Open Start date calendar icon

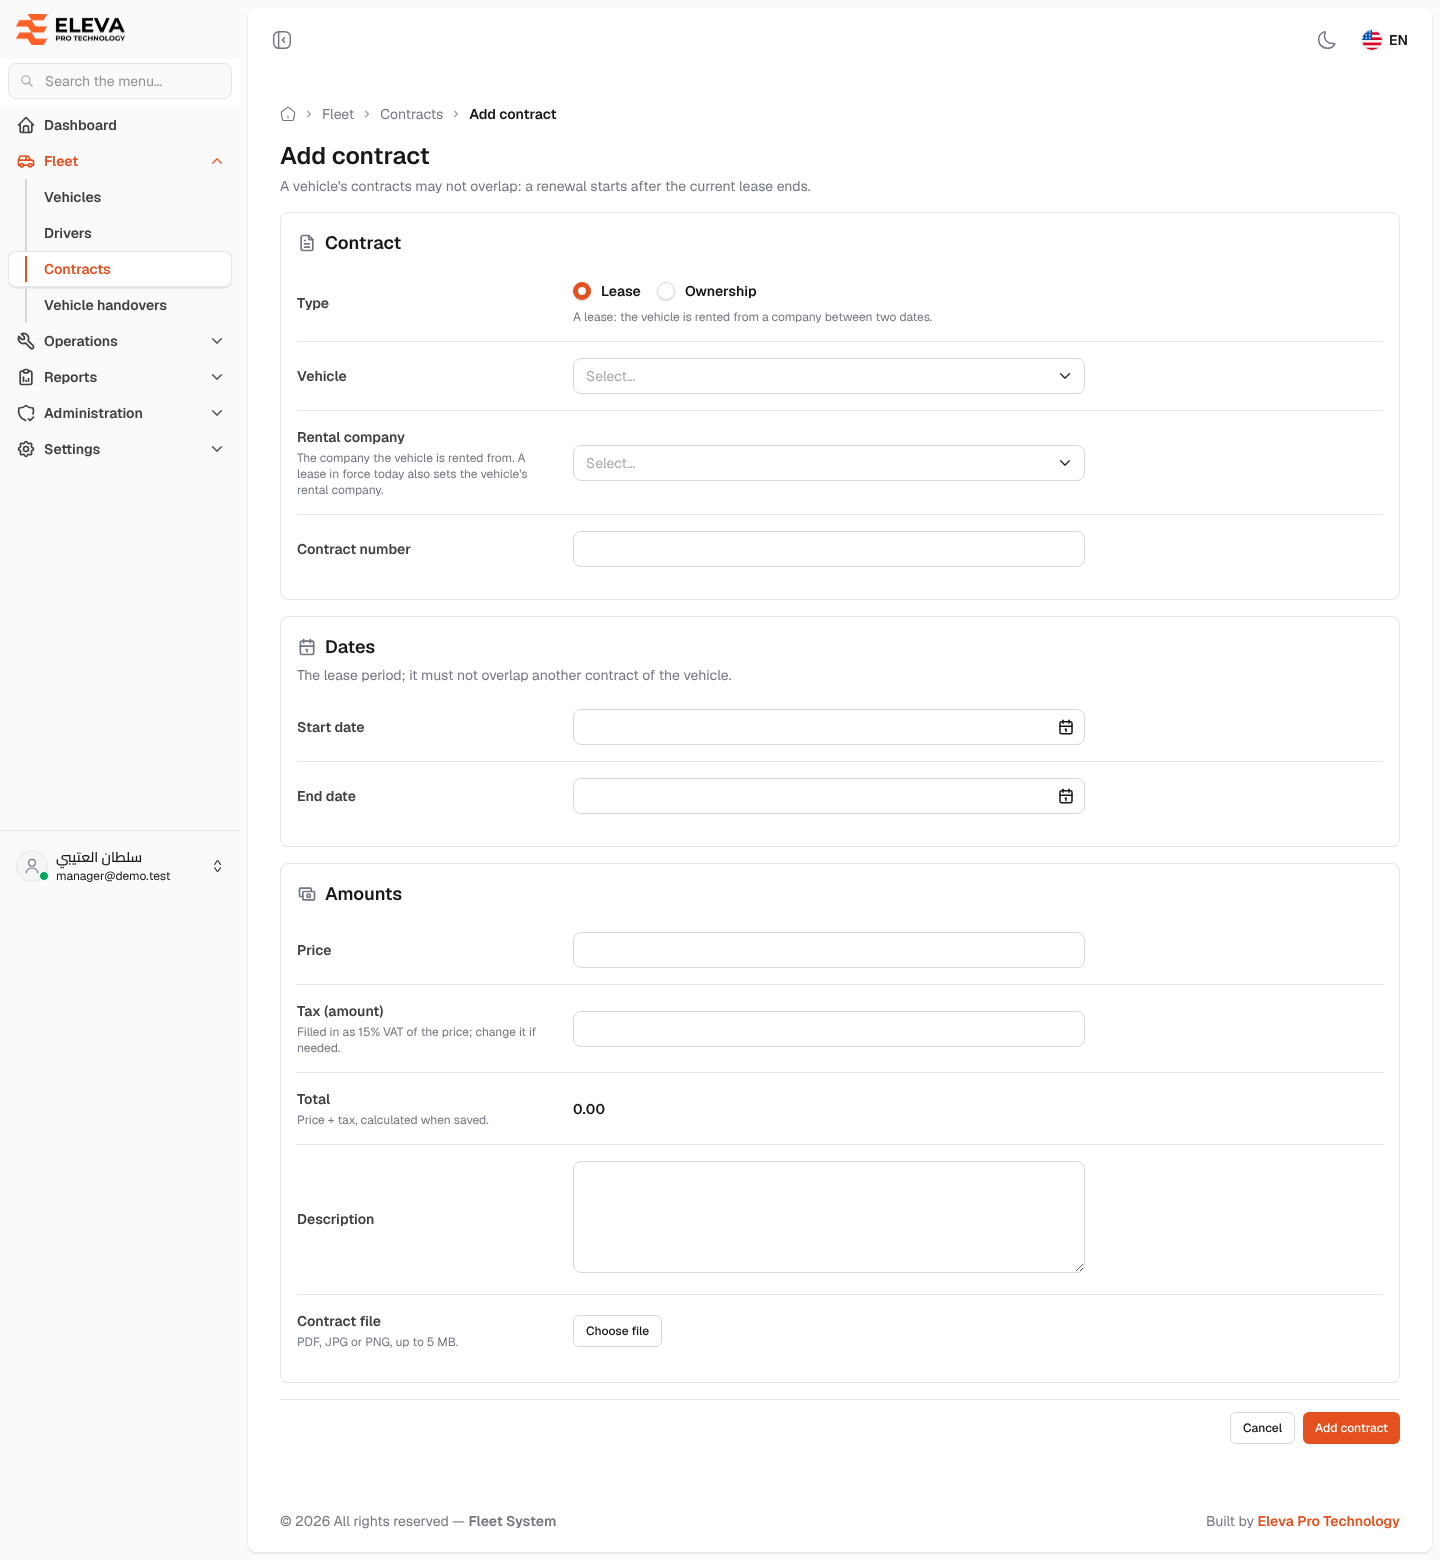[1066, 727]
